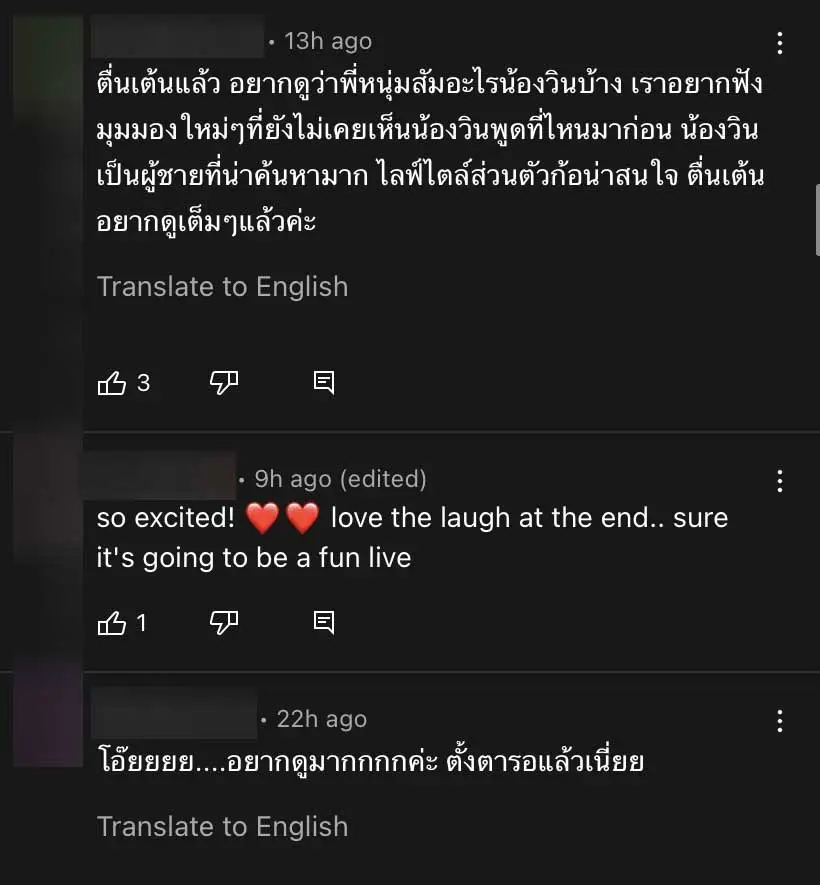Click the '9h ago (edited)' timestamp
The image size is (820, 885).
pos(340,480)
